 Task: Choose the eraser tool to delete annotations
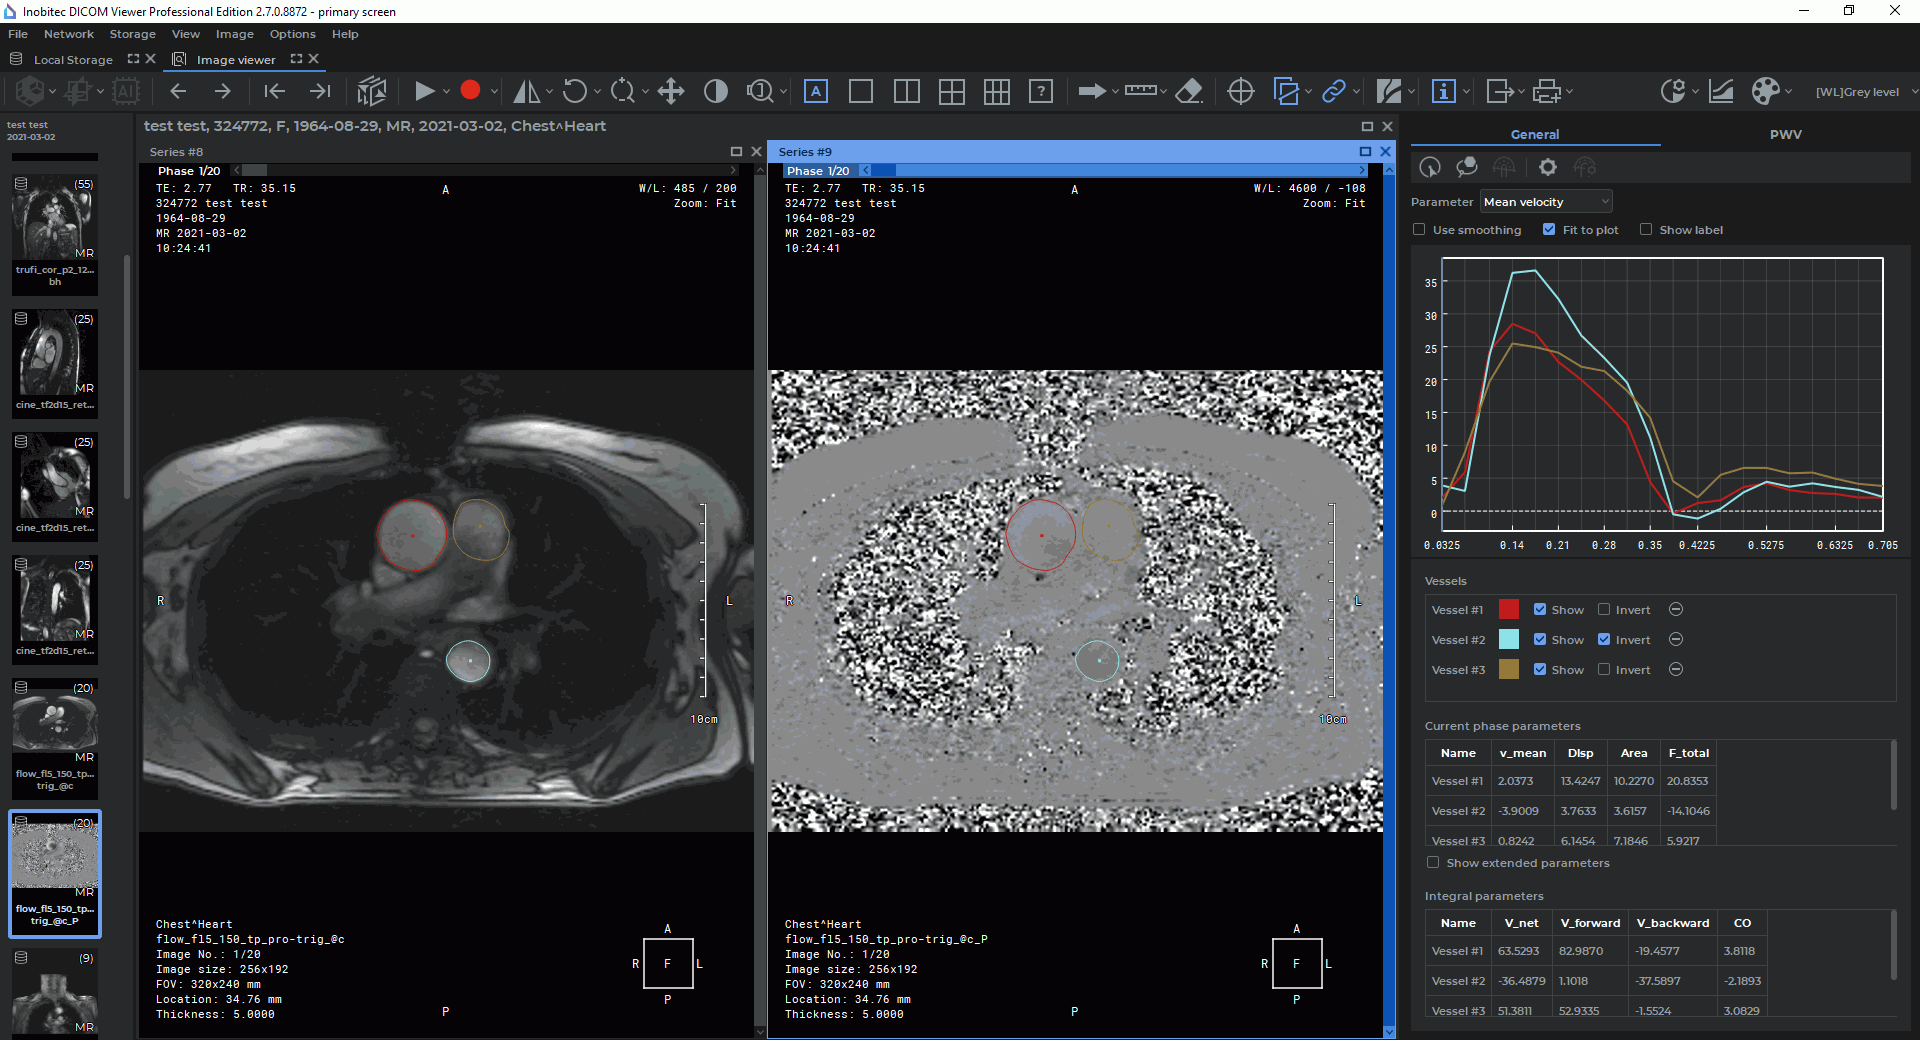1188,91
